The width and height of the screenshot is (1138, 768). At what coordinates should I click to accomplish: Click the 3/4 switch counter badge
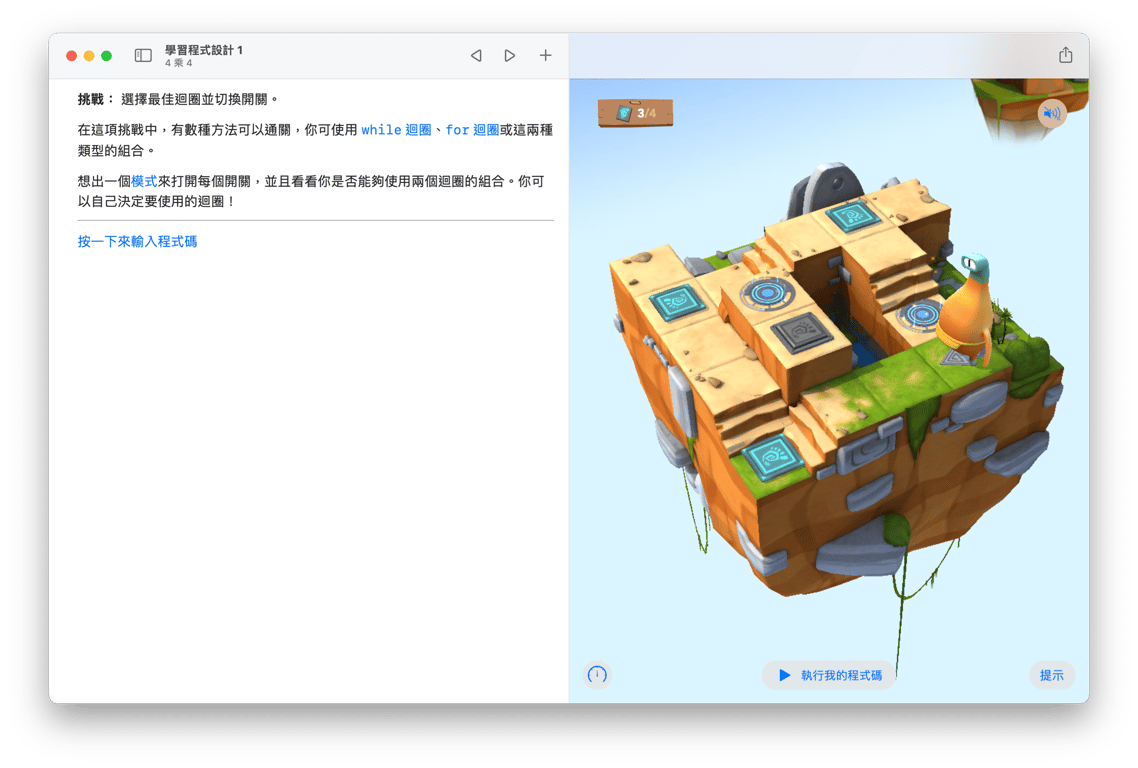pos(636,113)
